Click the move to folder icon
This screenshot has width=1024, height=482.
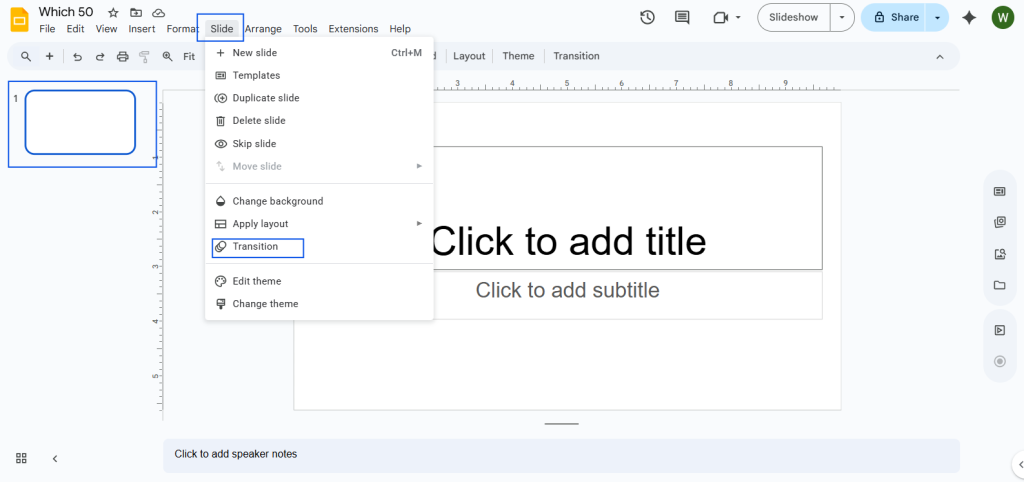136,12
